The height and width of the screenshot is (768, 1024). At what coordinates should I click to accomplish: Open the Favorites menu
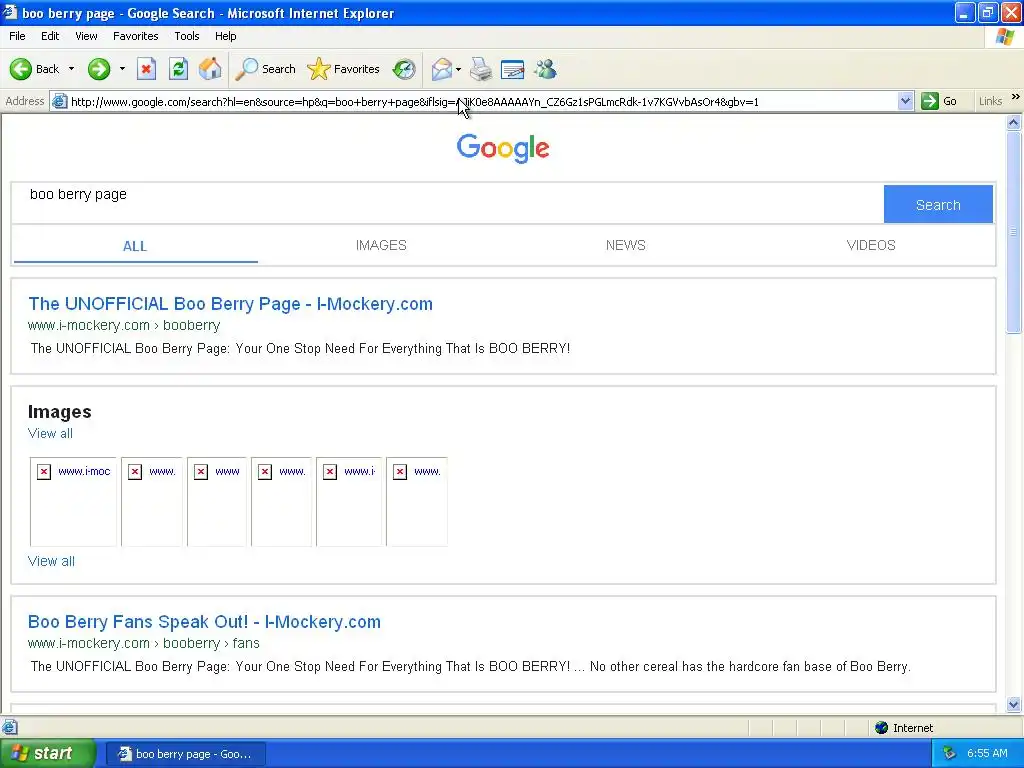[x=135, y=36]
